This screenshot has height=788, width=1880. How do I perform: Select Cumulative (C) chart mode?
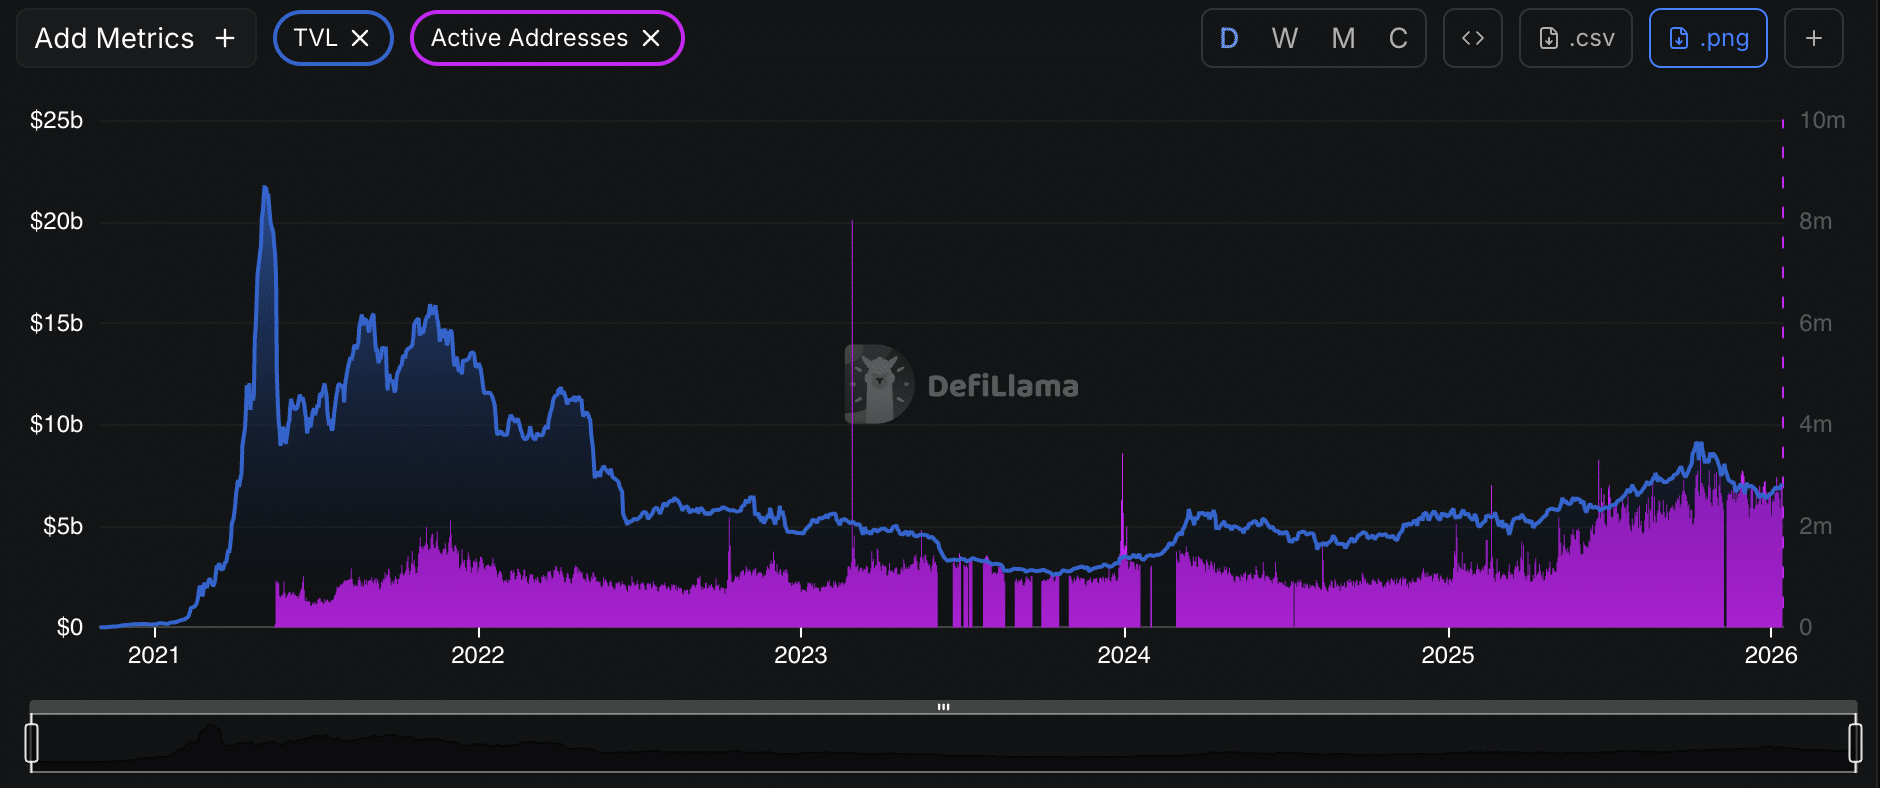point(1398,38)
